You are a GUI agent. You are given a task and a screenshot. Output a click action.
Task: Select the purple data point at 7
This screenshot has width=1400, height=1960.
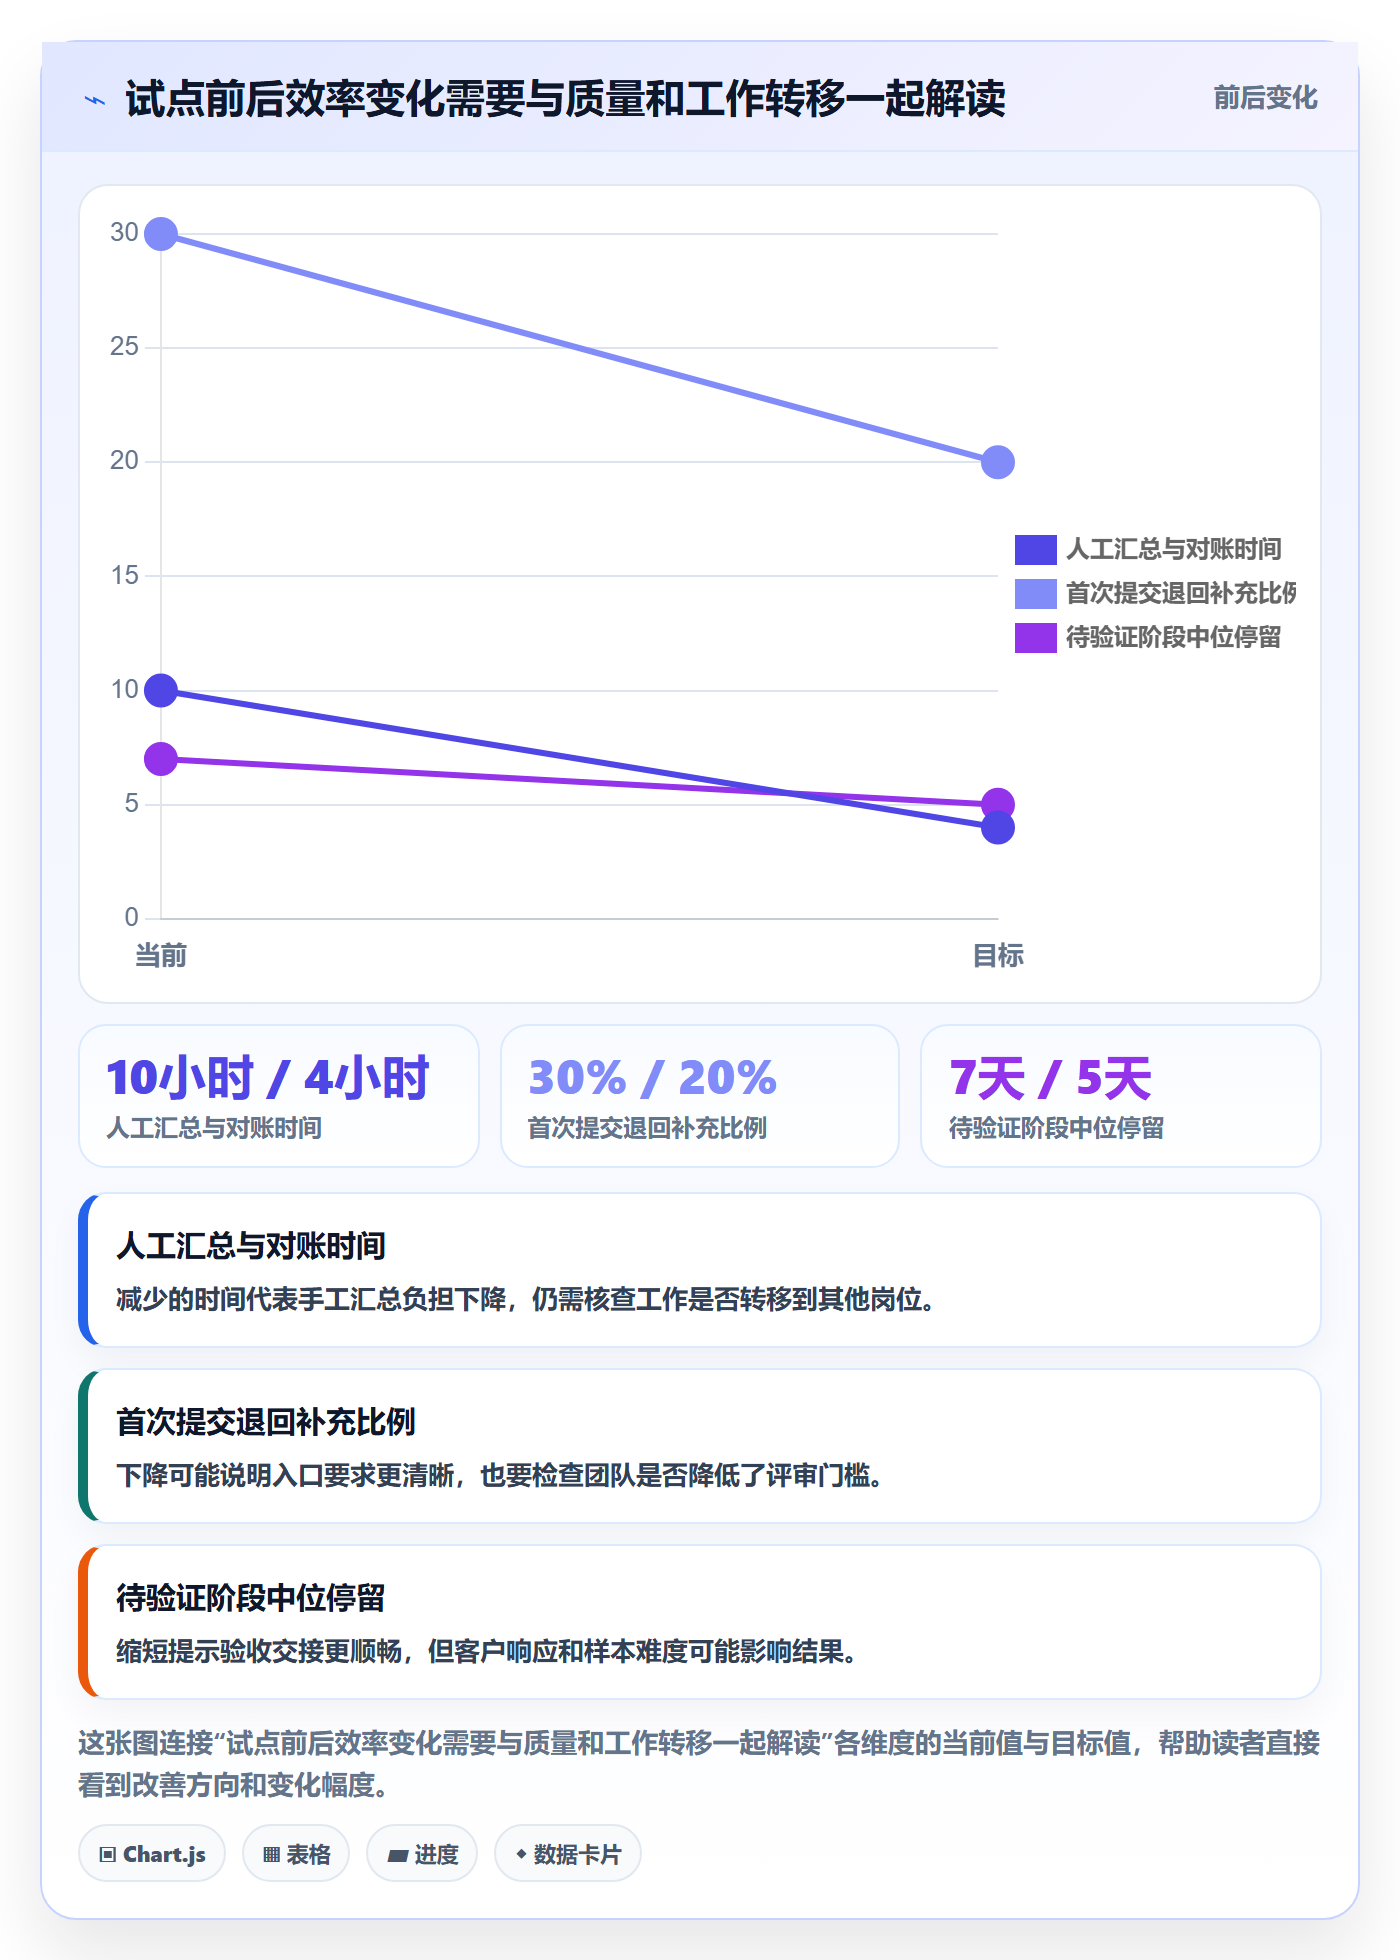point(161,759)
